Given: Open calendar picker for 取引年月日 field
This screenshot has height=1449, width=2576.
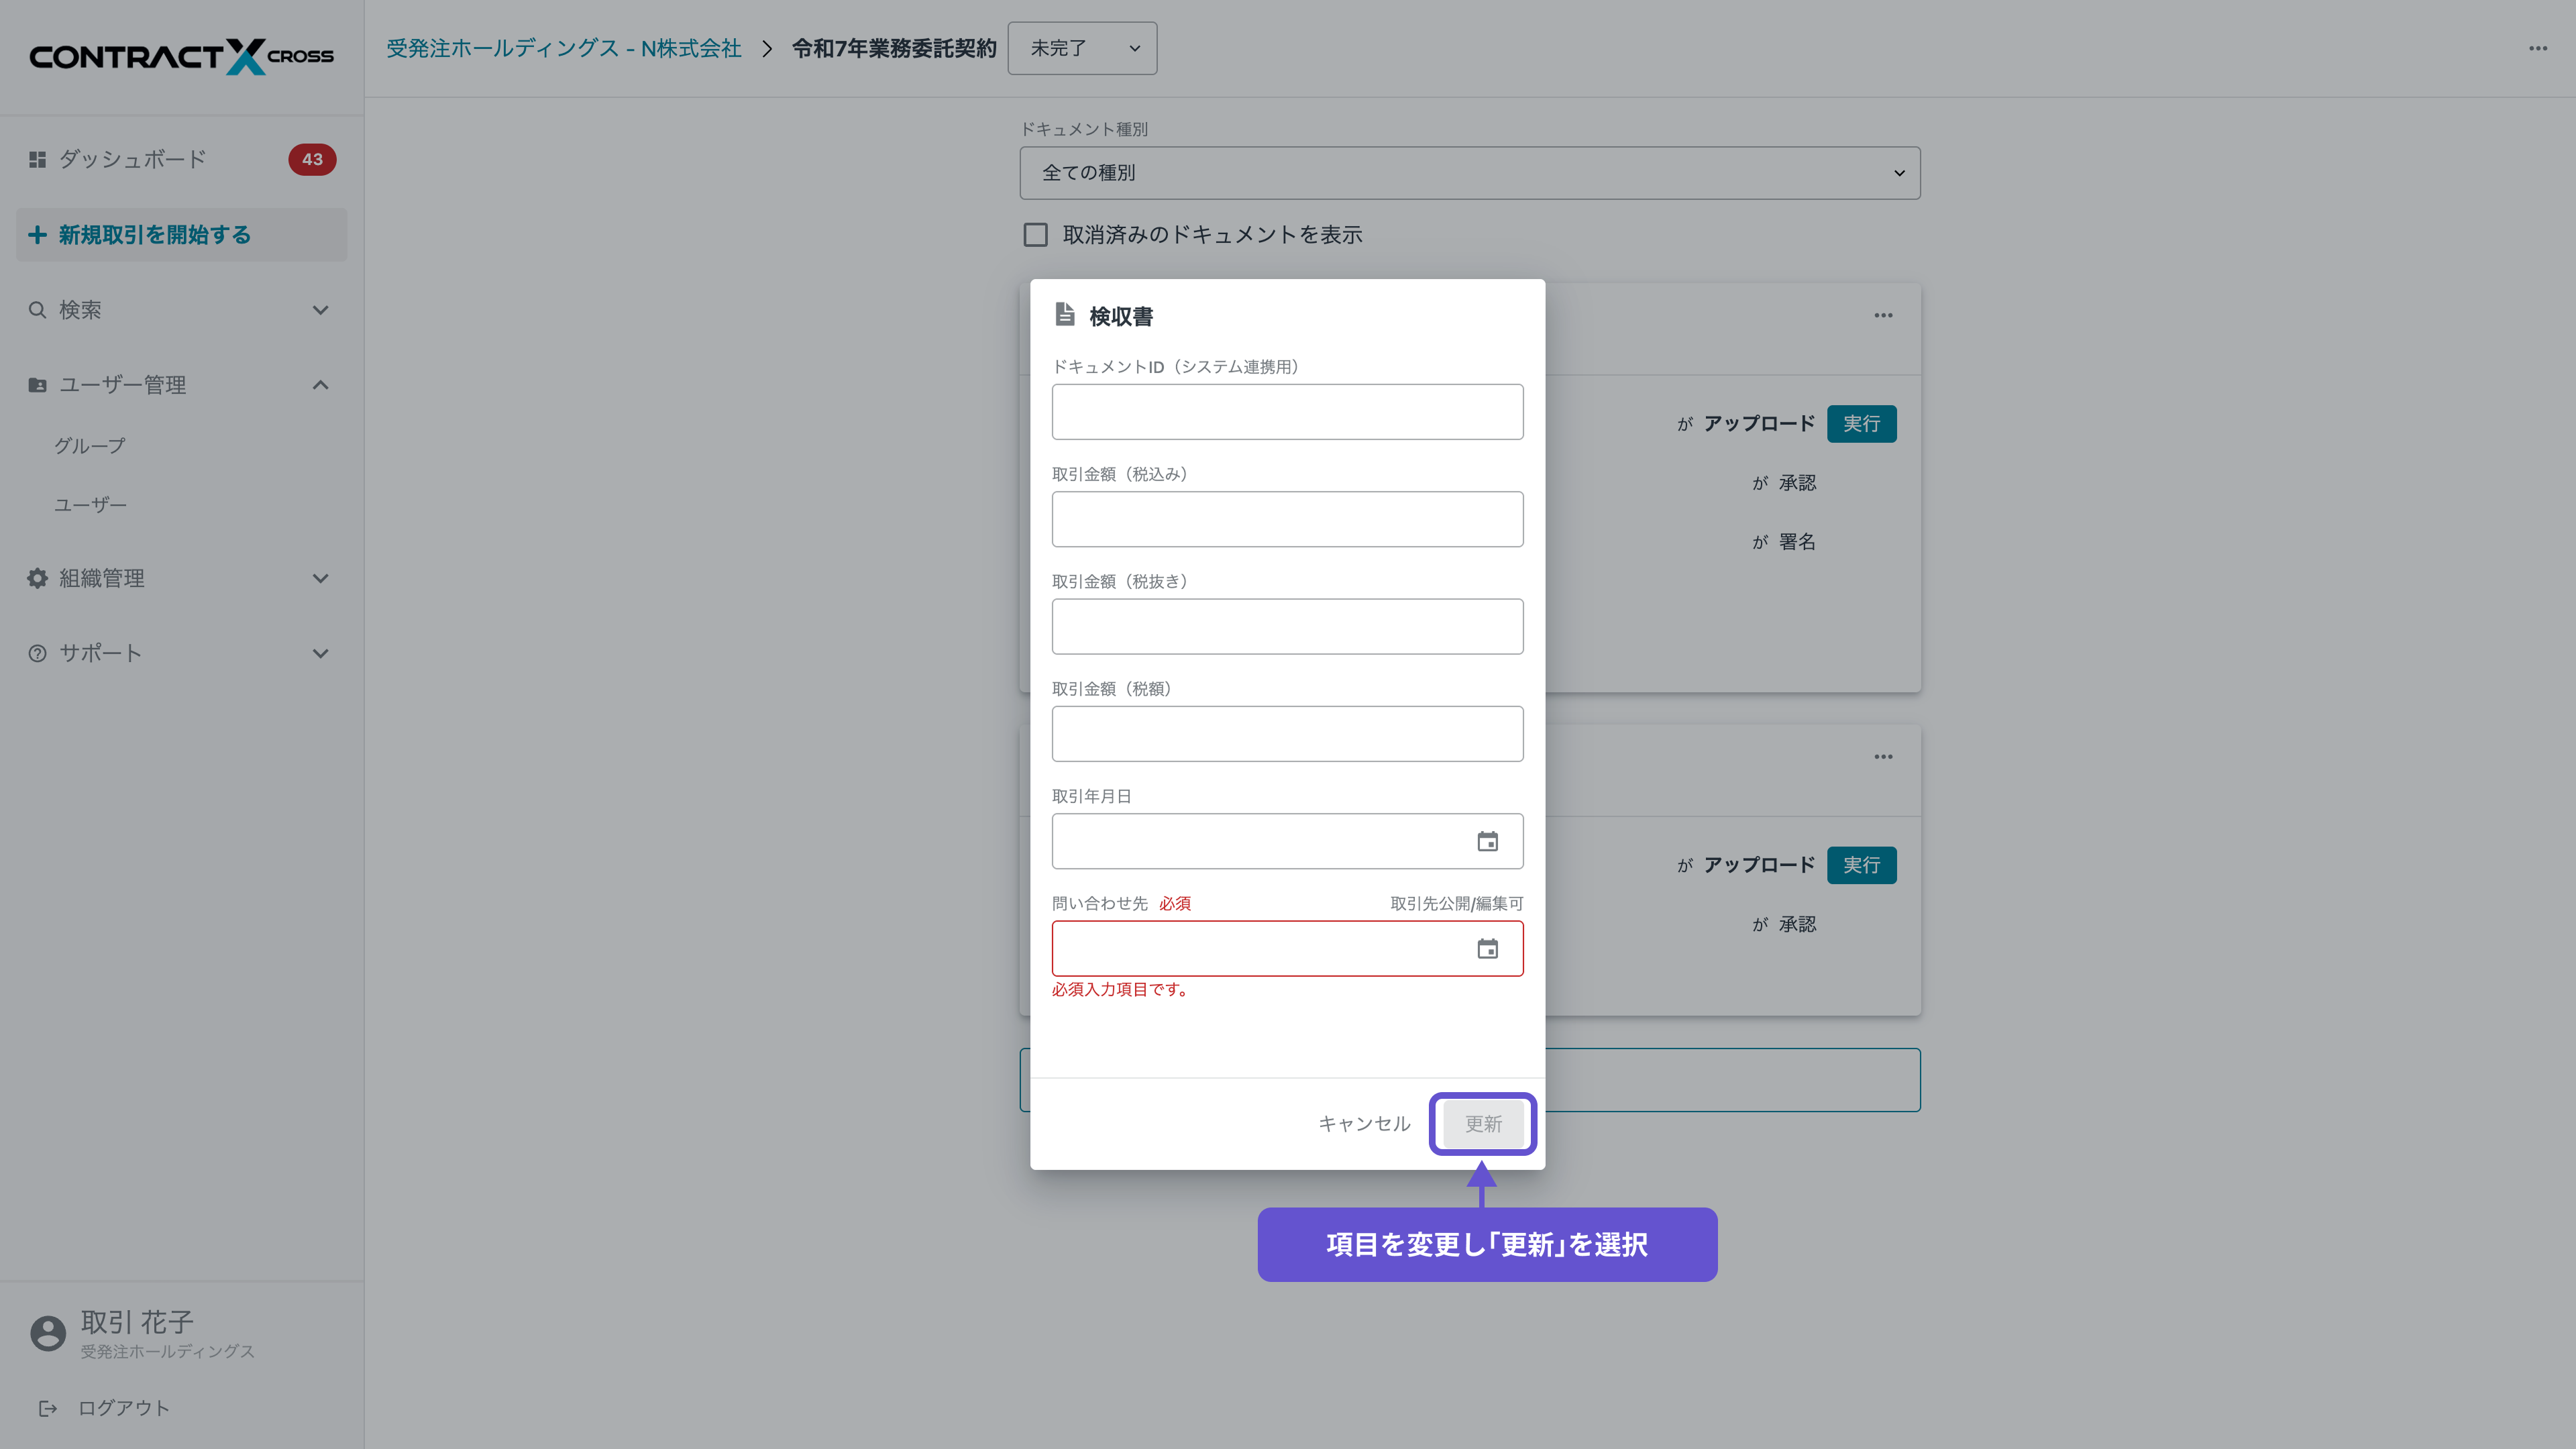Looking at the screenshot, I should [x=1487, y=841].
